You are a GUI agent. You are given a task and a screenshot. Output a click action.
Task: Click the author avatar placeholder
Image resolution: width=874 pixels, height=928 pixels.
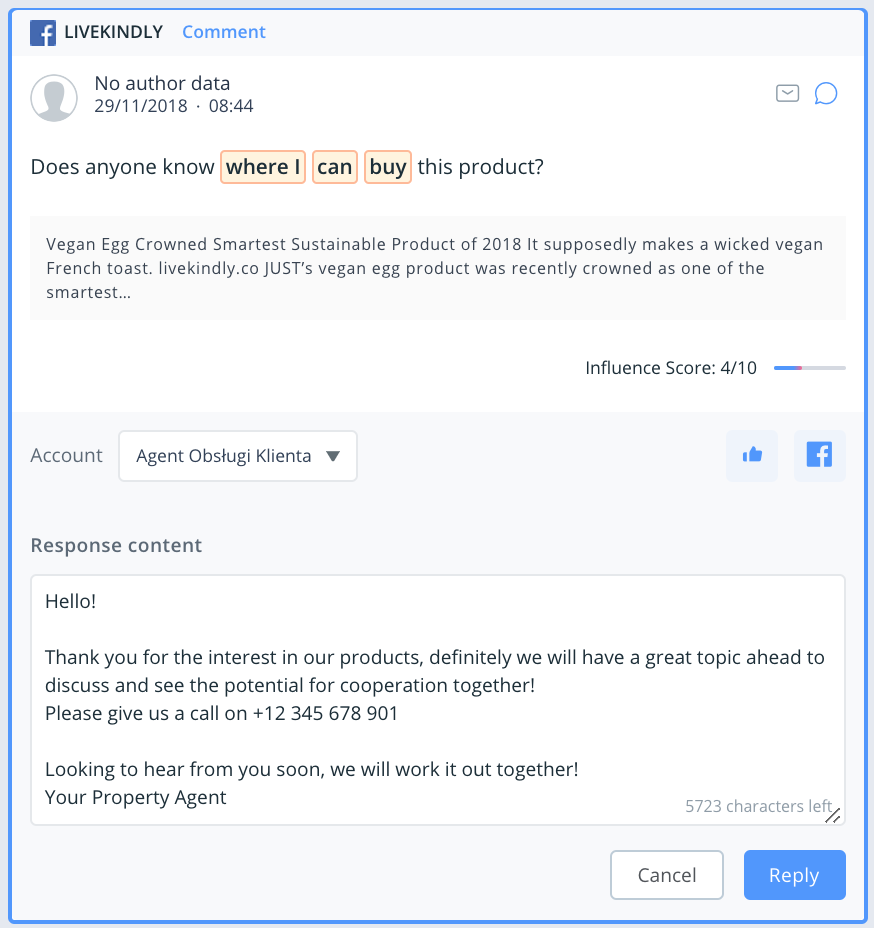55,97
